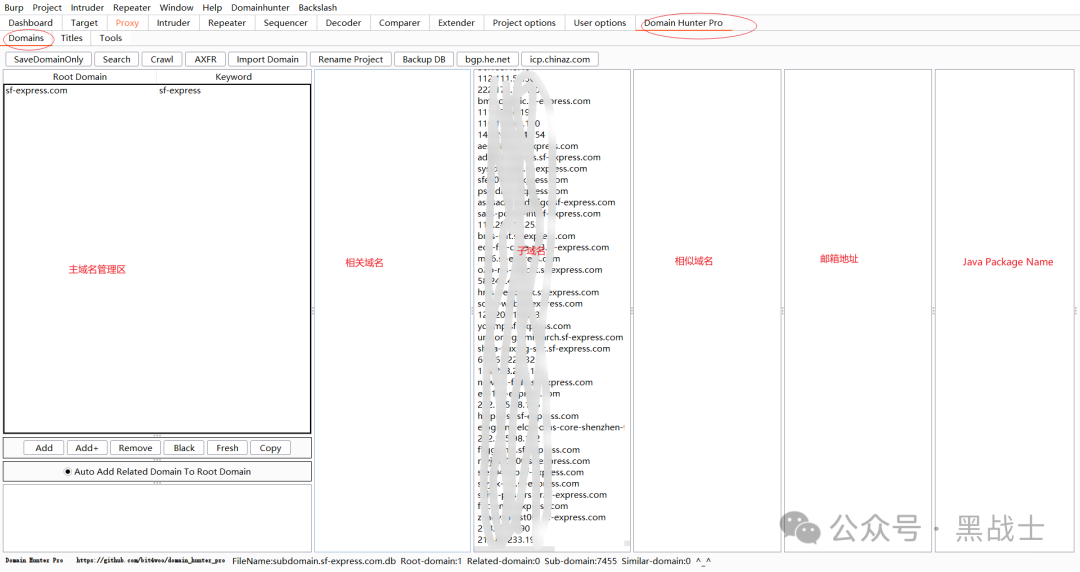Select the Tools sub-tab

click(x=111, y=38)
